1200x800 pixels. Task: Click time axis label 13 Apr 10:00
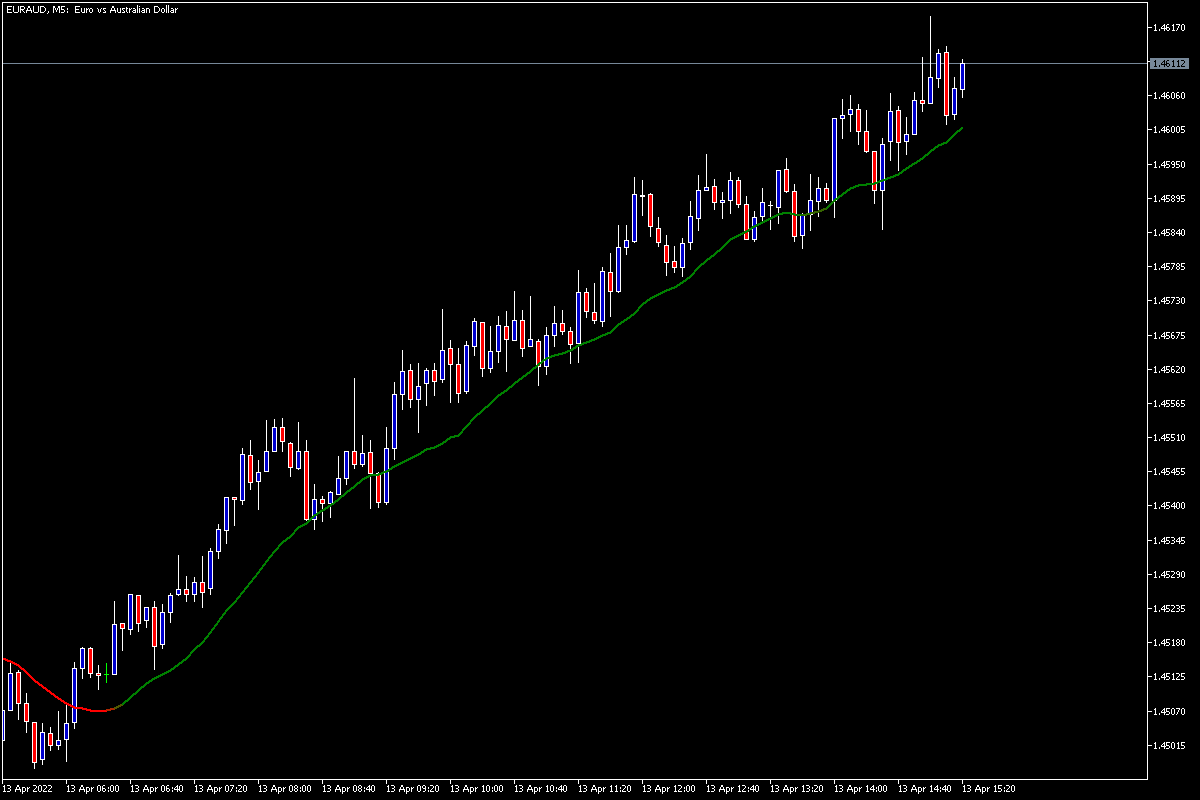[477, 789]
